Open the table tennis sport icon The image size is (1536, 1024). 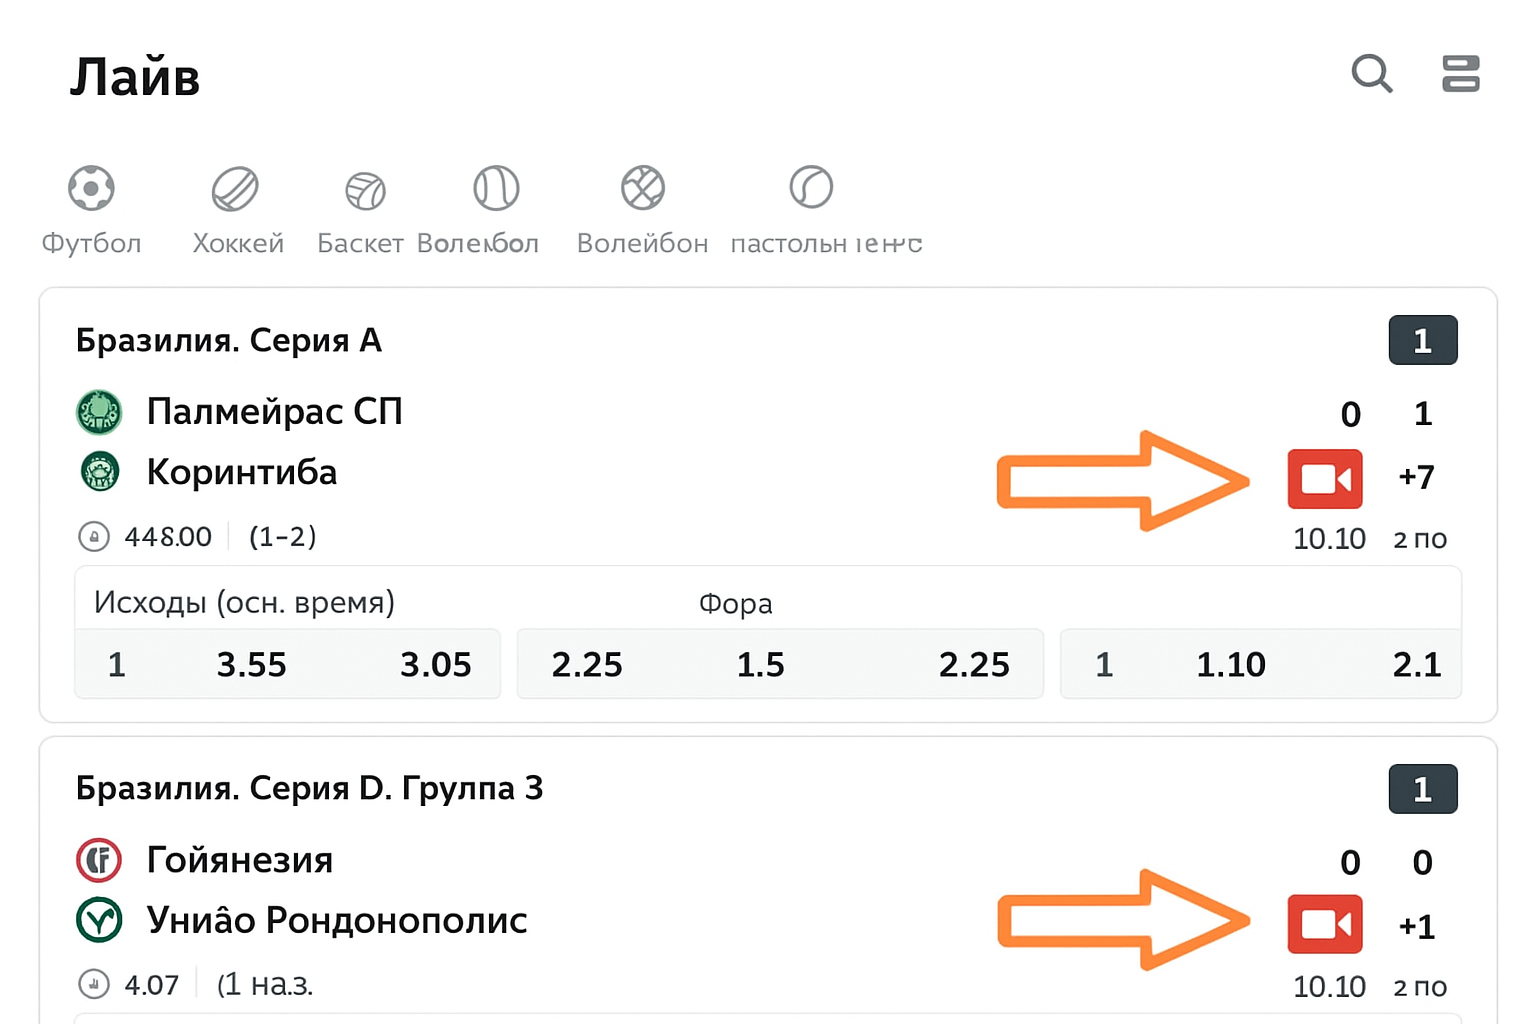(811, 188)
